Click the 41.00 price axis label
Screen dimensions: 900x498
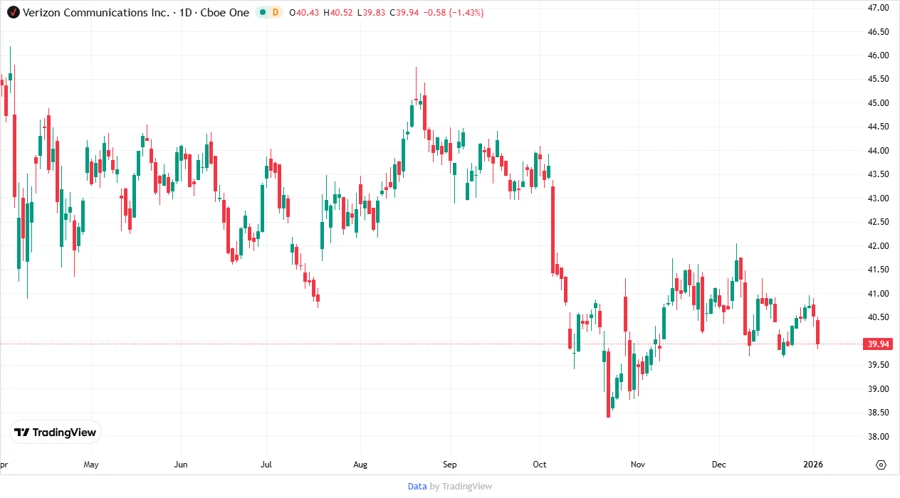[x=878, y=293]
